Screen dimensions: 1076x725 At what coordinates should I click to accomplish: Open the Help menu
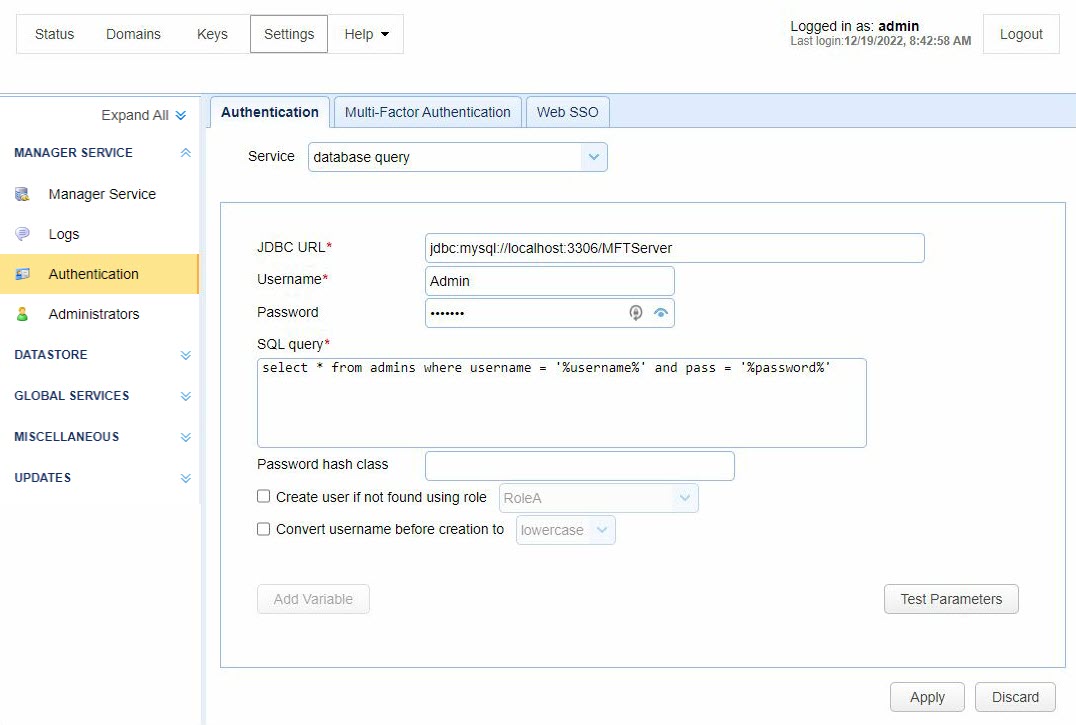366,34
